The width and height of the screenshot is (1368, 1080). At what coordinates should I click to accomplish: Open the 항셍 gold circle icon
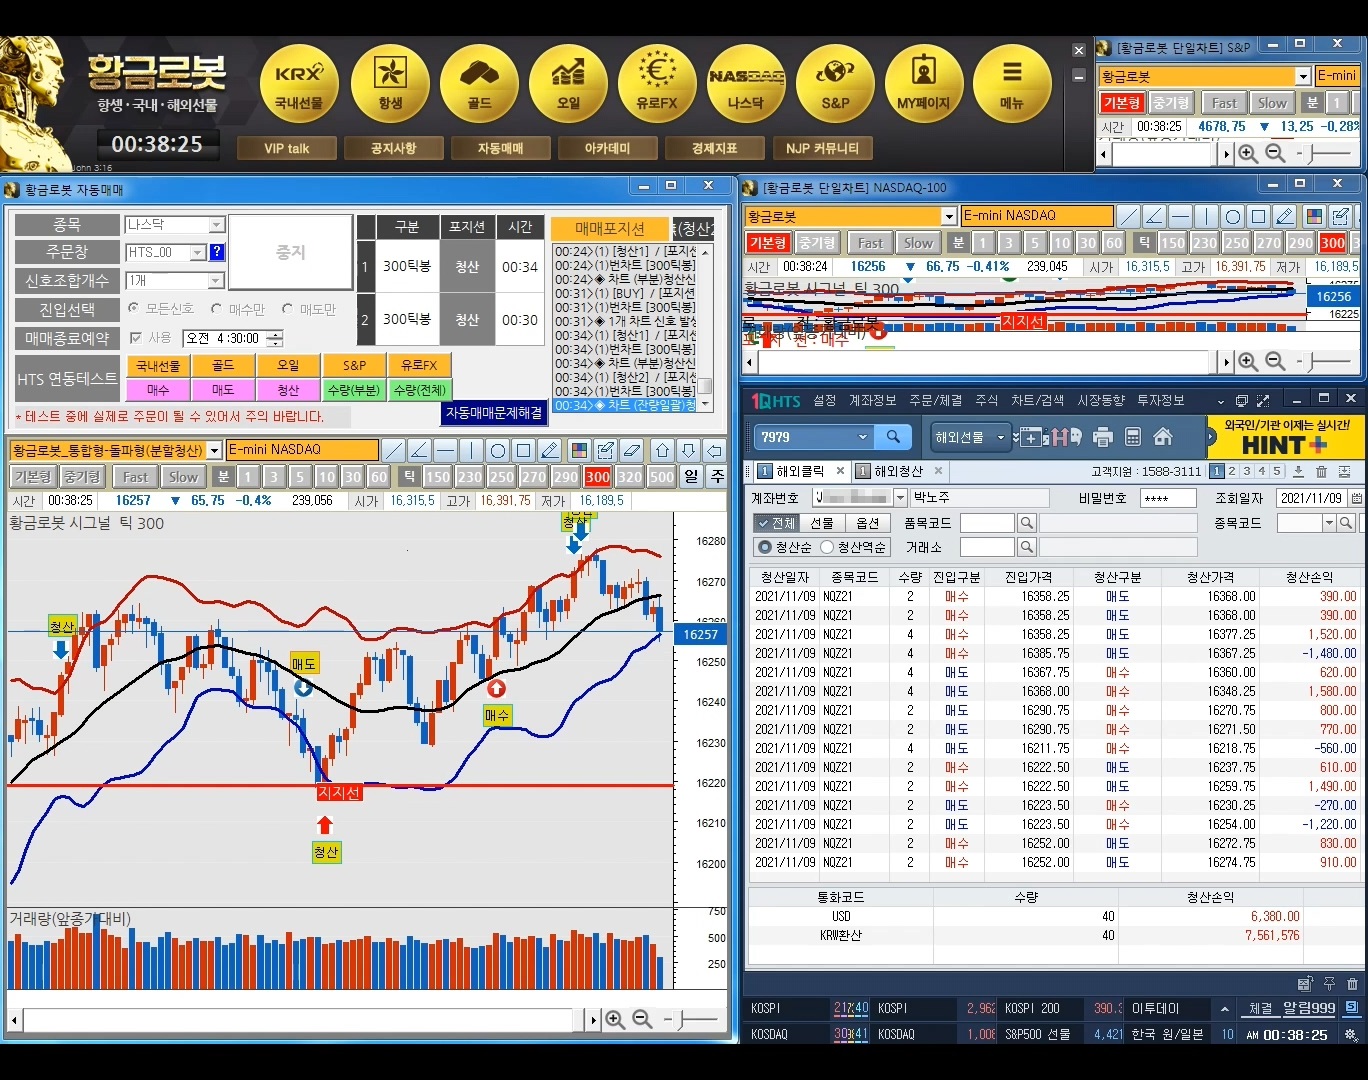click(x=390, y=85)
